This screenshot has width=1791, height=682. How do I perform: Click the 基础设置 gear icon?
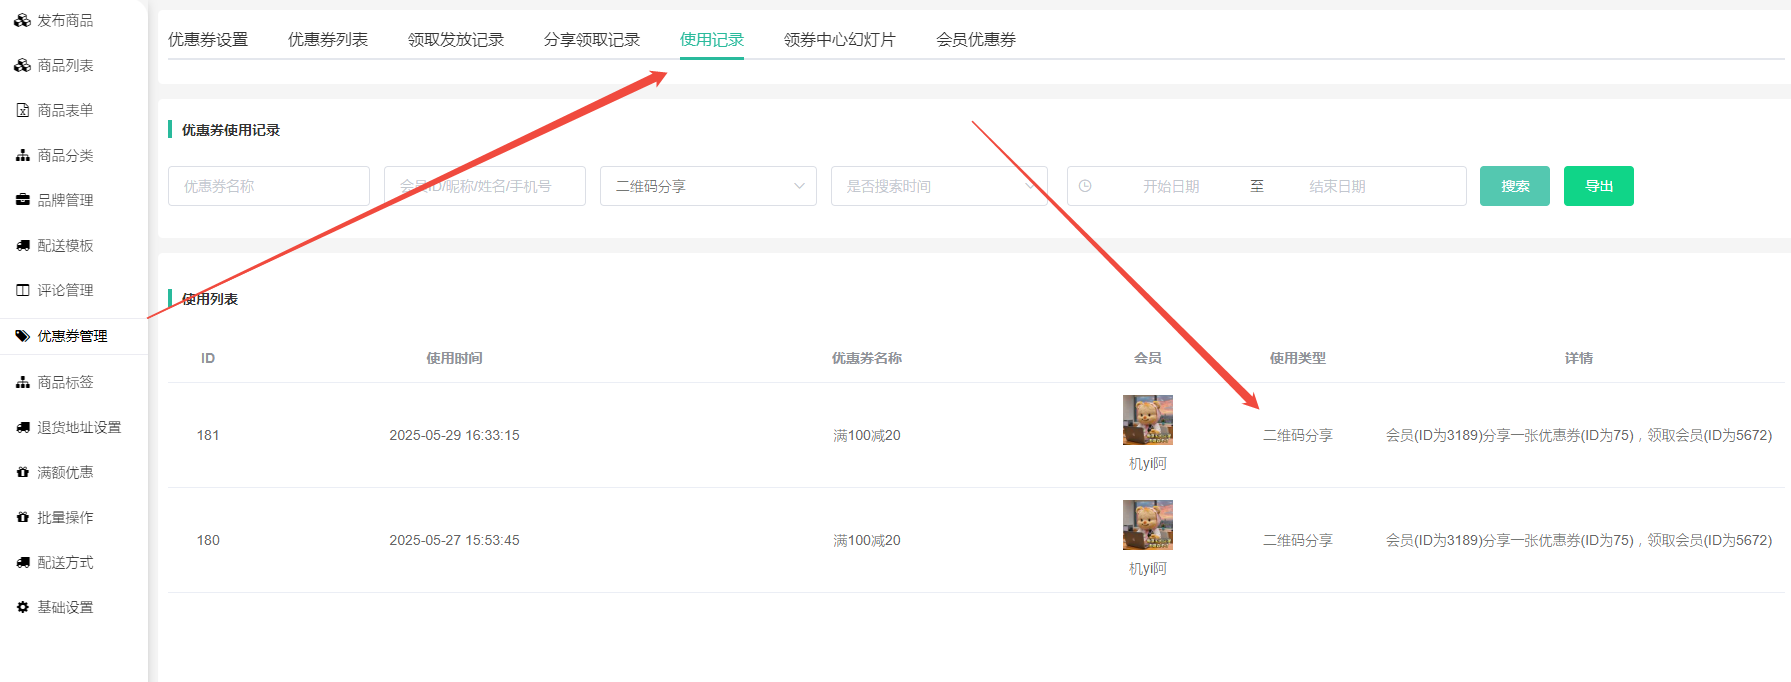[x=22, y=607]
